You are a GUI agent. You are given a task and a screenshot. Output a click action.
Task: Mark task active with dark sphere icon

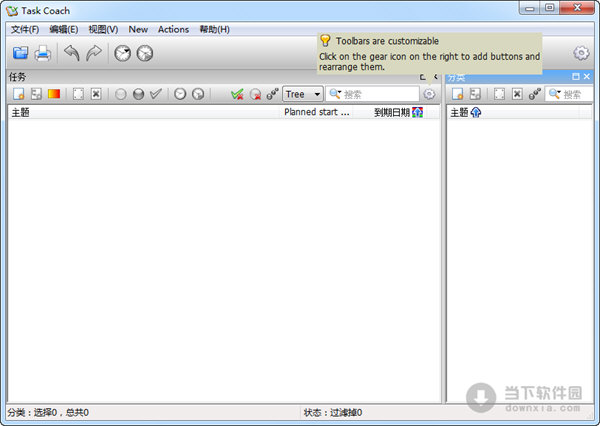(139, 94)
